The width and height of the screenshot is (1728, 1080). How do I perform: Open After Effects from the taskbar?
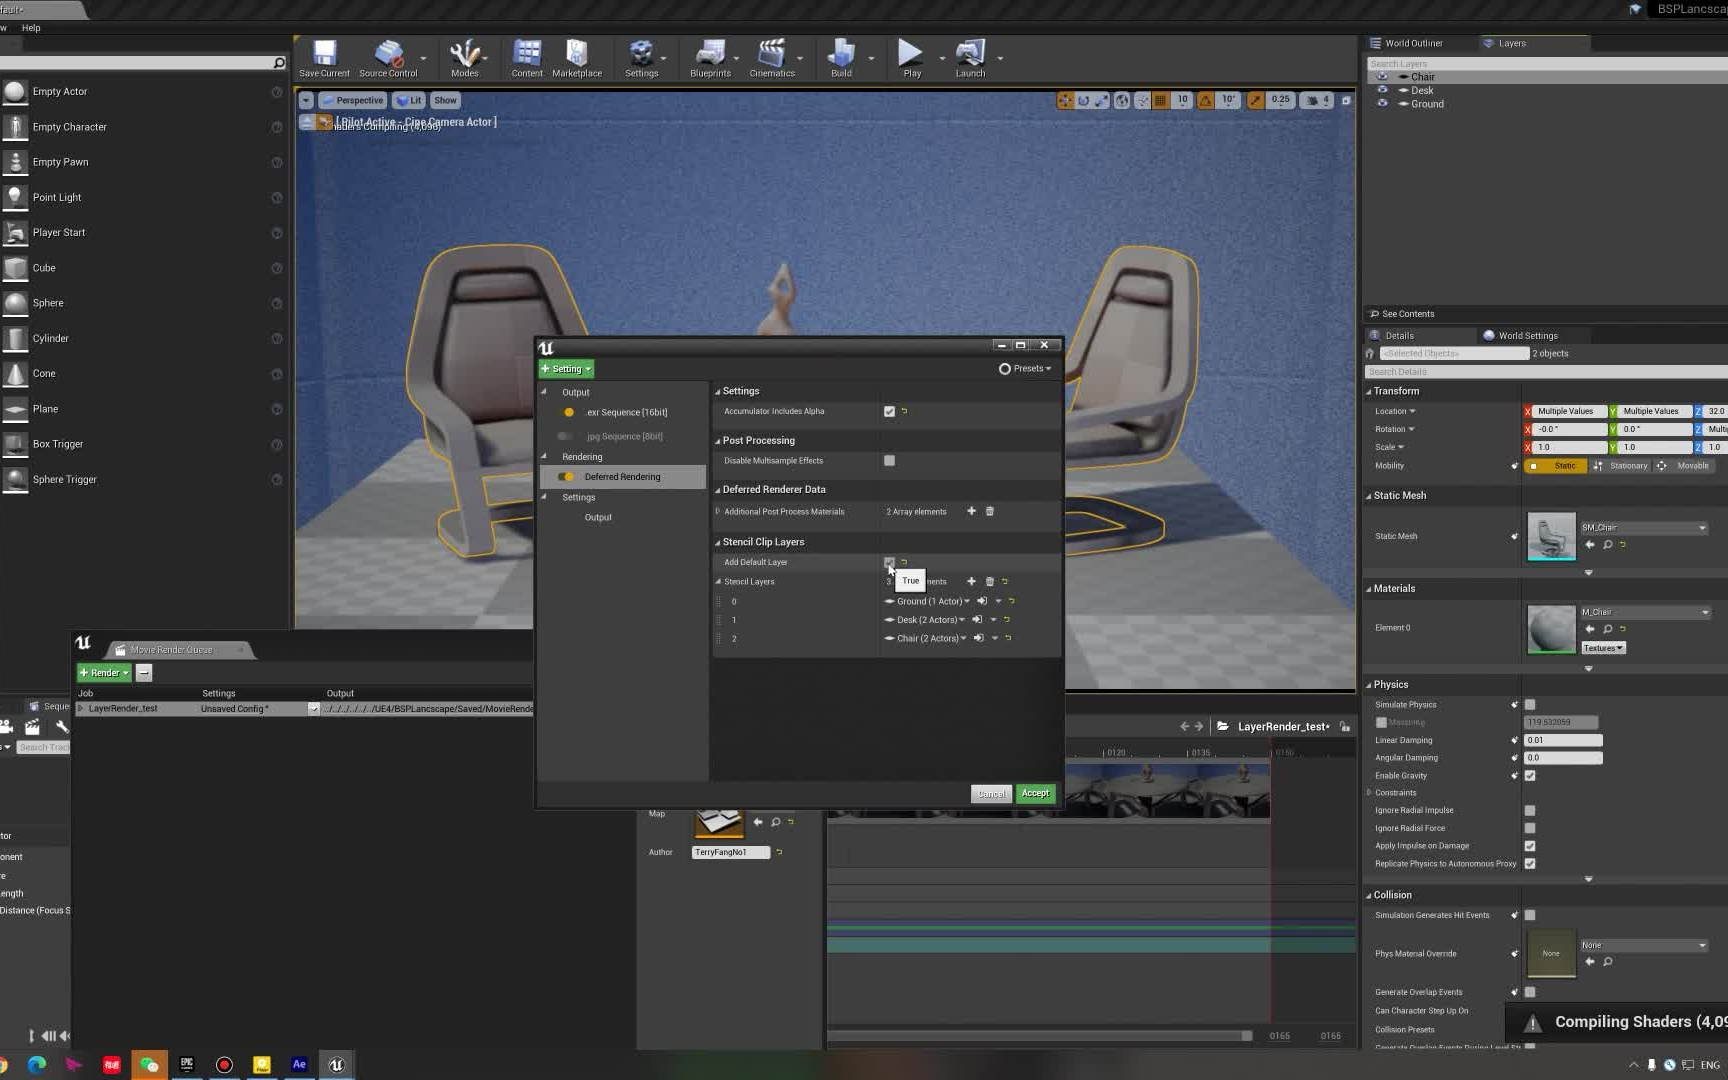point(299,1065)
